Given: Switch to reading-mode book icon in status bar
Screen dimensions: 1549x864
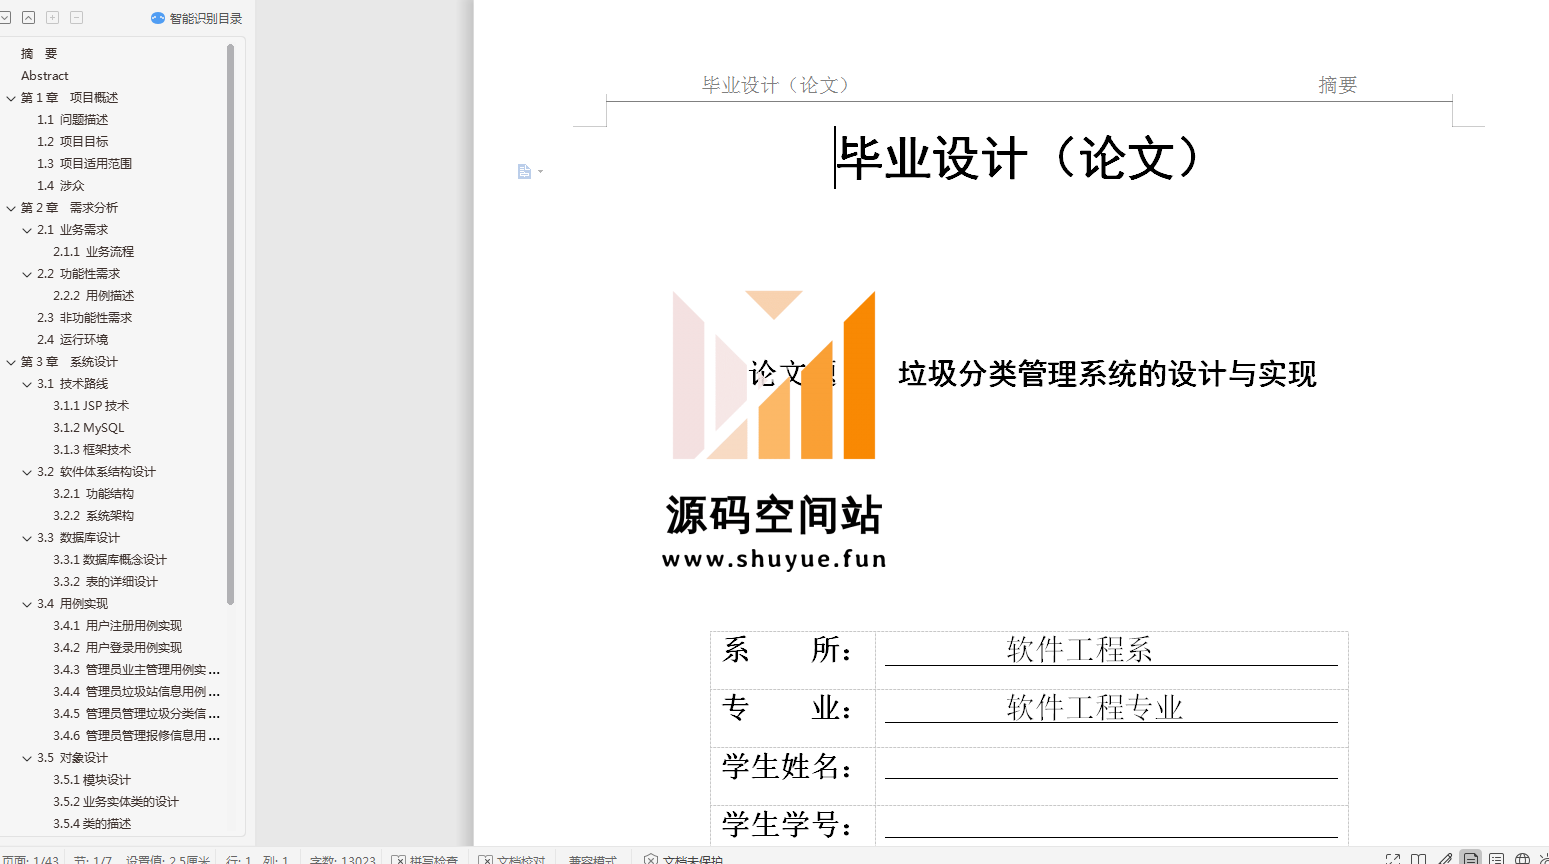Looking at the screenshot, I should tap(1419, 859).
